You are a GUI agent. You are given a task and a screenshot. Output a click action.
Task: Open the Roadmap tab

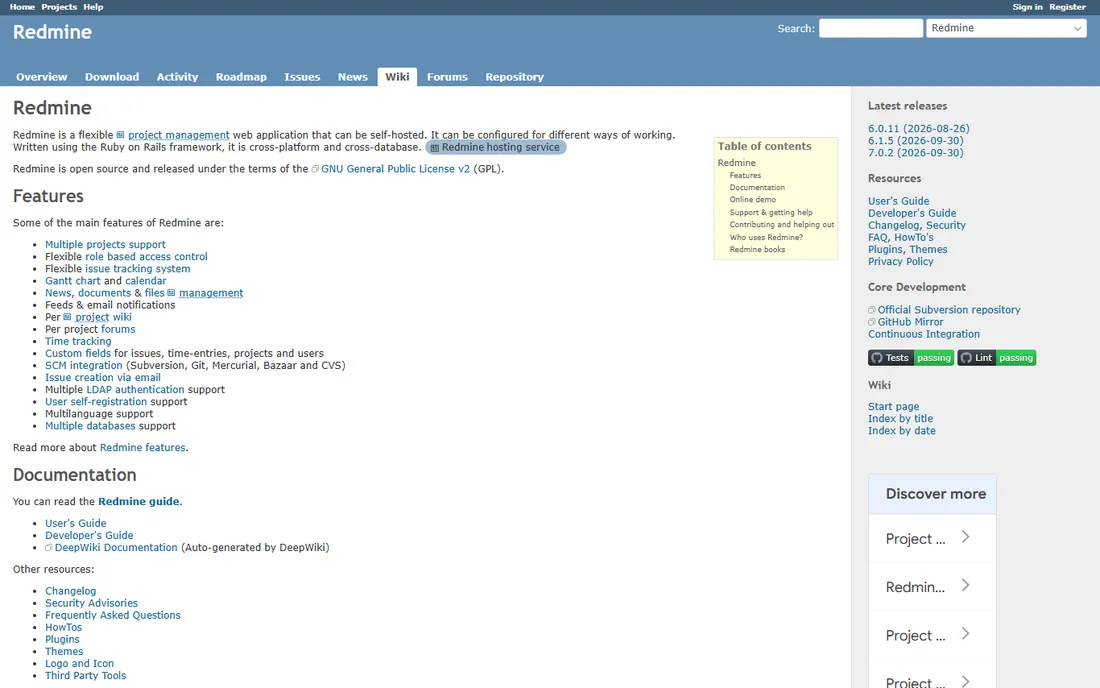[241, 77]
